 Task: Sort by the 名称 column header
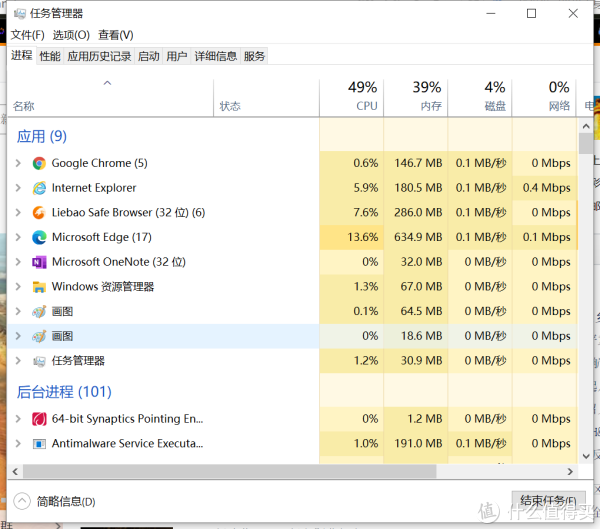[110, 98]
